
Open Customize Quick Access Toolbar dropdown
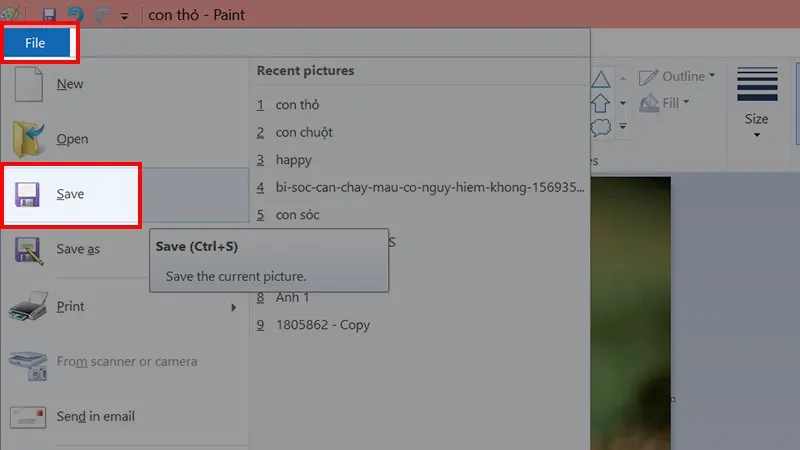tap(124, 16)
